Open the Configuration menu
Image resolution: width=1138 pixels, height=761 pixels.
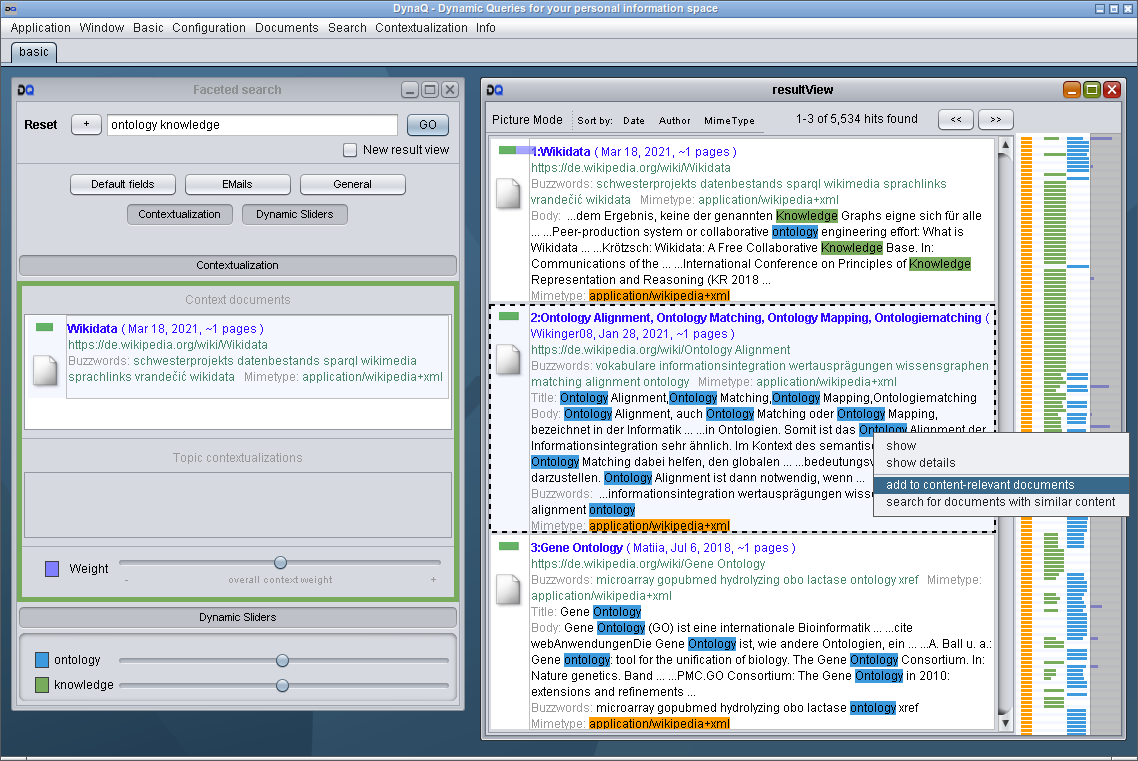coord(208,28)
